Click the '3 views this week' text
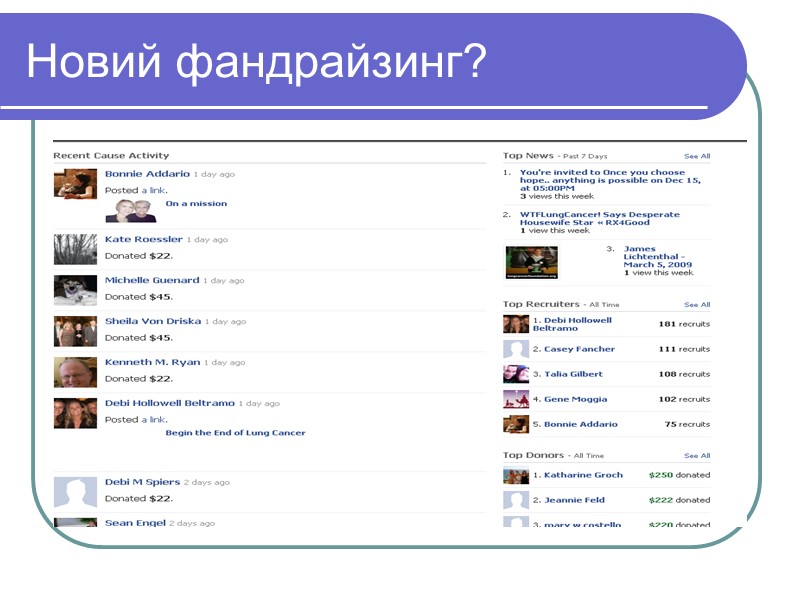800x600 pixels. click(x=557, y=196)
